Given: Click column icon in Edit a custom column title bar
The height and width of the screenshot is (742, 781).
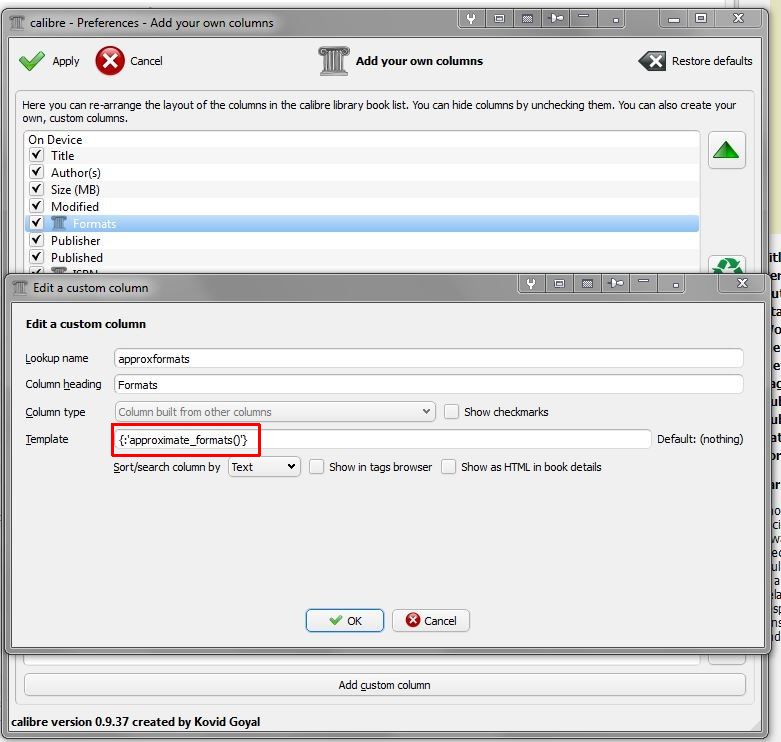Looking at the screenshot, I should 20,287.
